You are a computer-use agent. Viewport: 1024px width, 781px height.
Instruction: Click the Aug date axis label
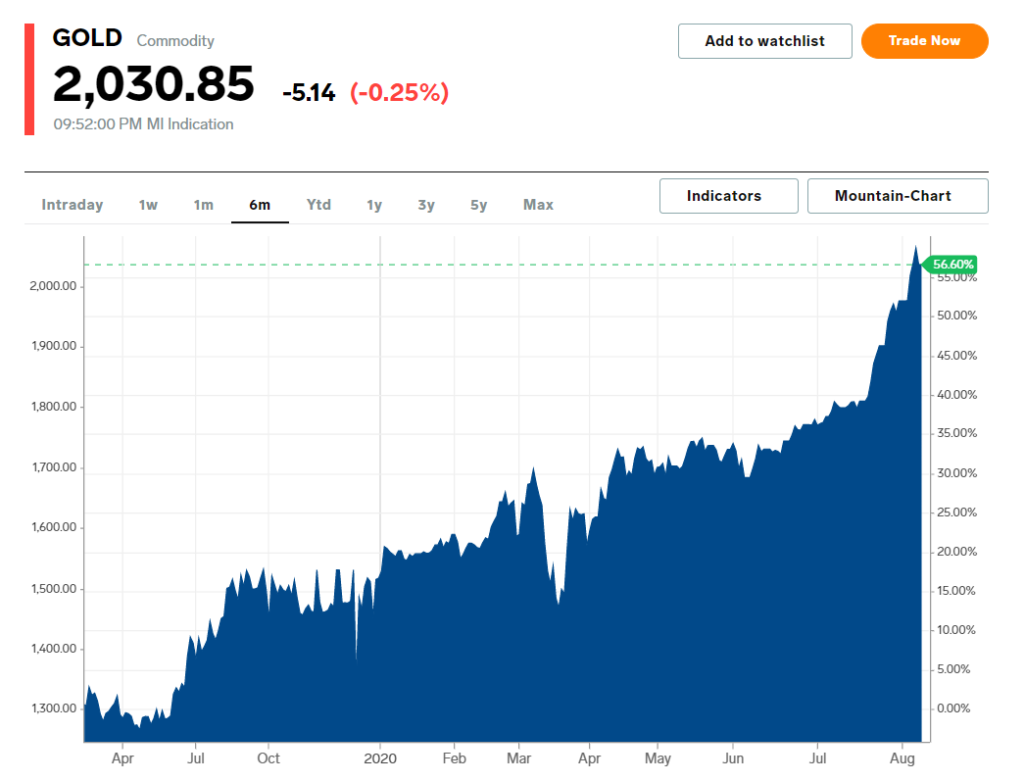(902, 759)
